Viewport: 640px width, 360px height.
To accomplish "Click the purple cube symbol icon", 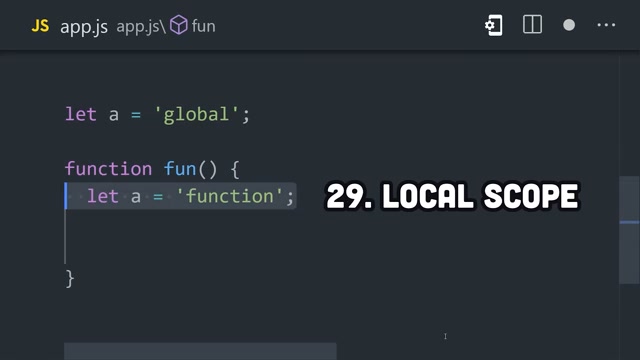I will 178,25.
